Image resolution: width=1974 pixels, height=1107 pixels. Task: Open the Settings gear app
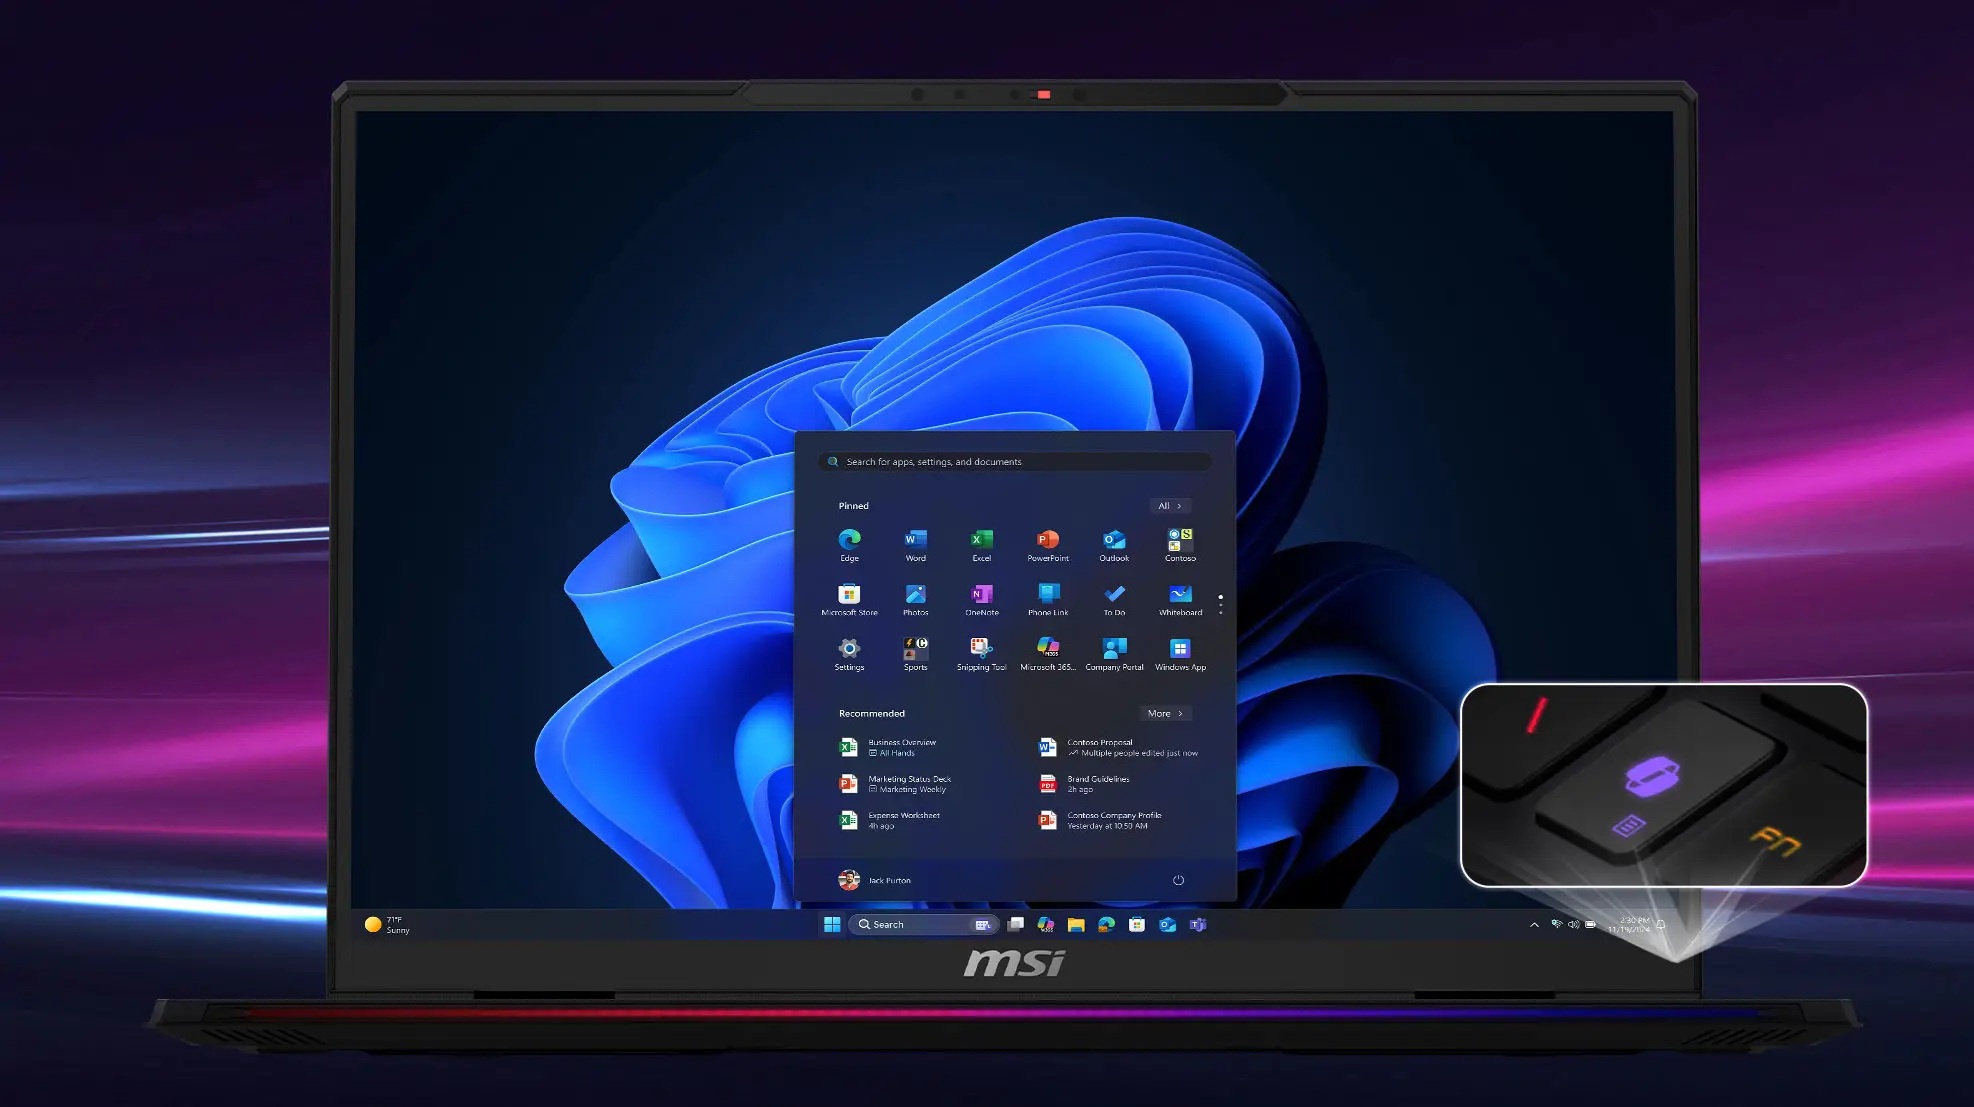[x=849, y=654]
